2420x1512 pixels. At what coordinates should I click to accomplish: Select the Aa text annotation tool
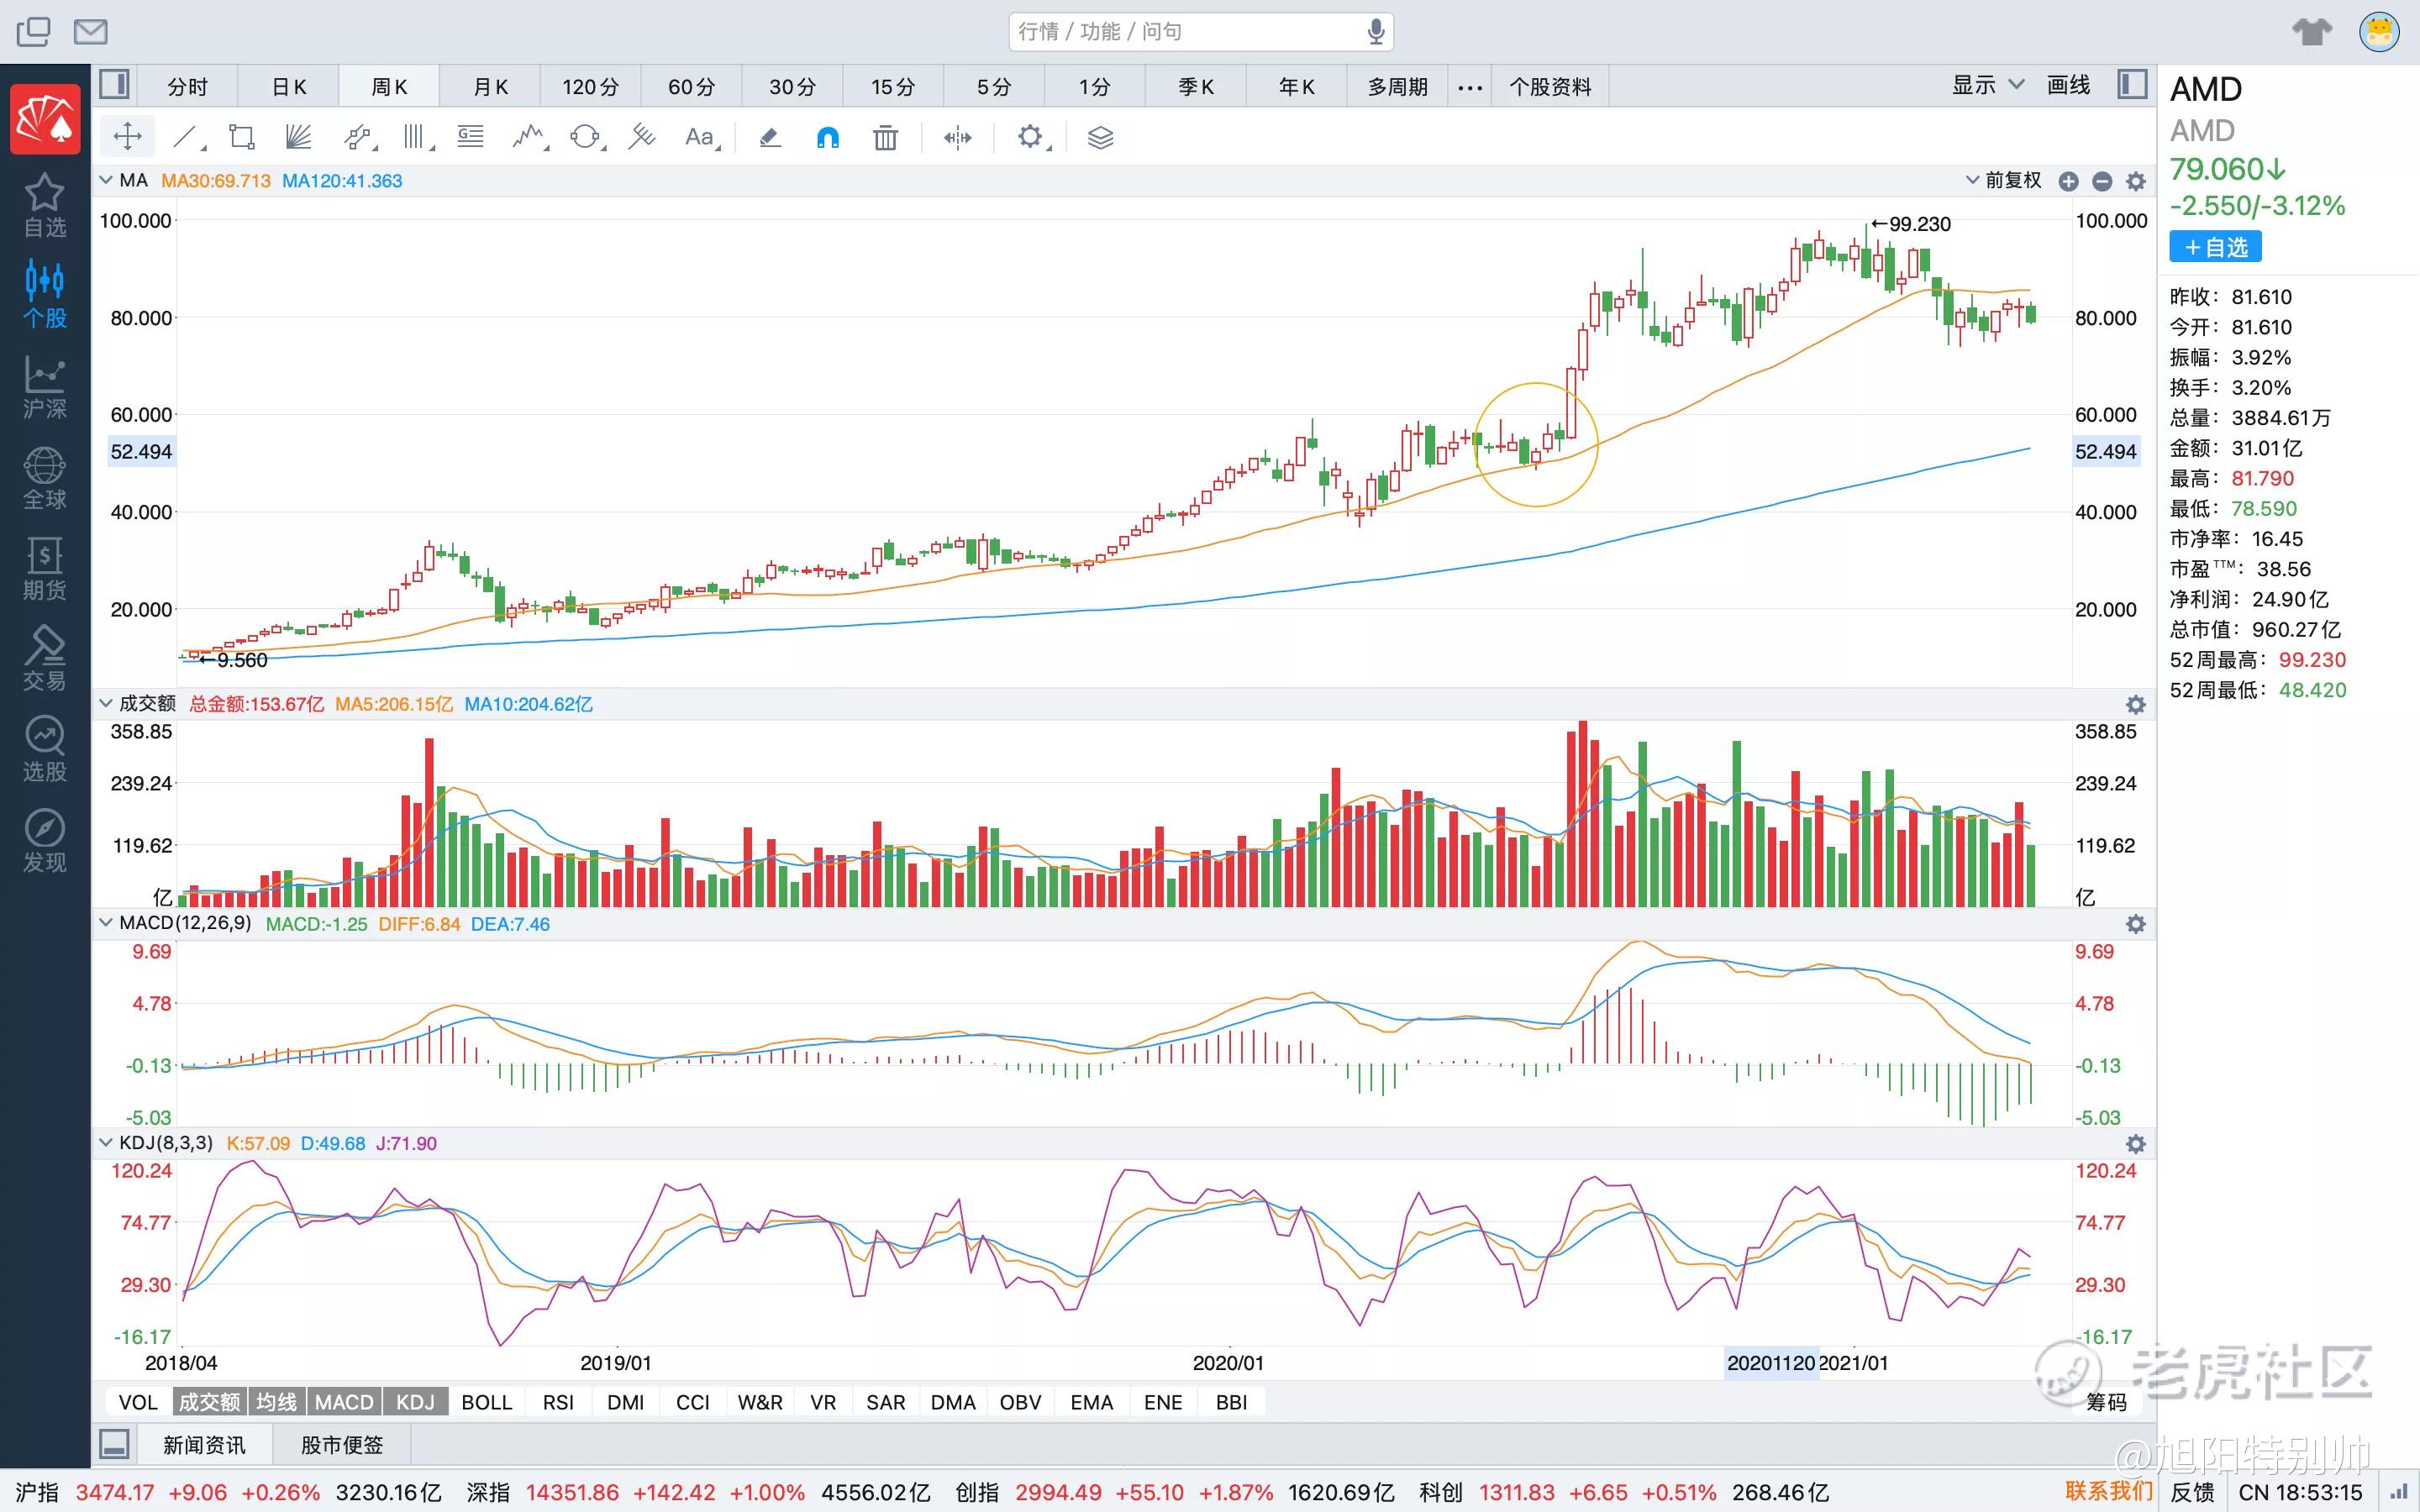point(701,137)
